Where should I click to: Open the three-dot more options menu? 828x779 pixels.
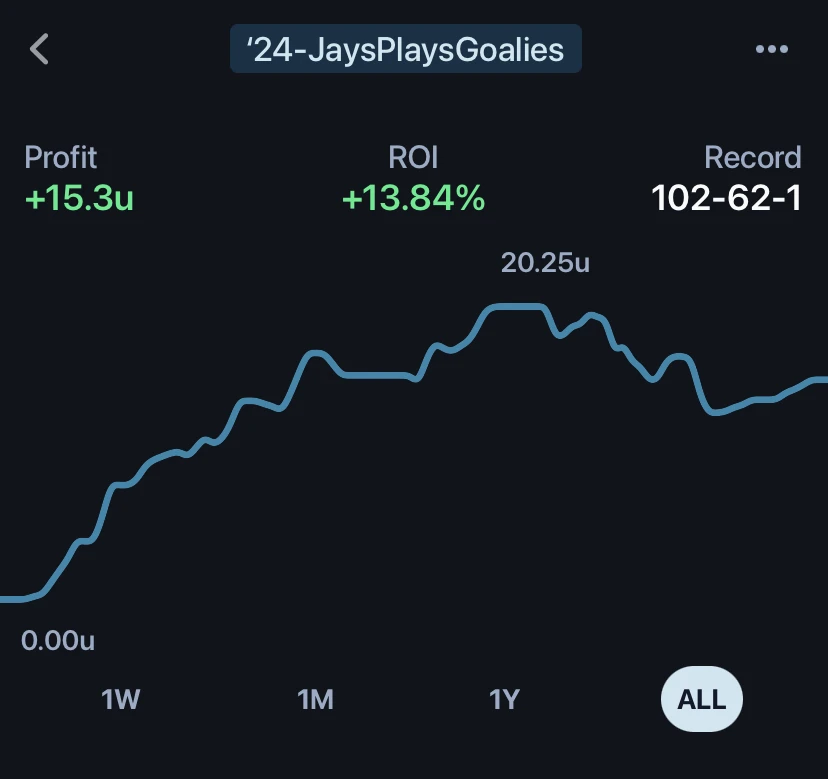pyautogui.click(x=771, y=49)
